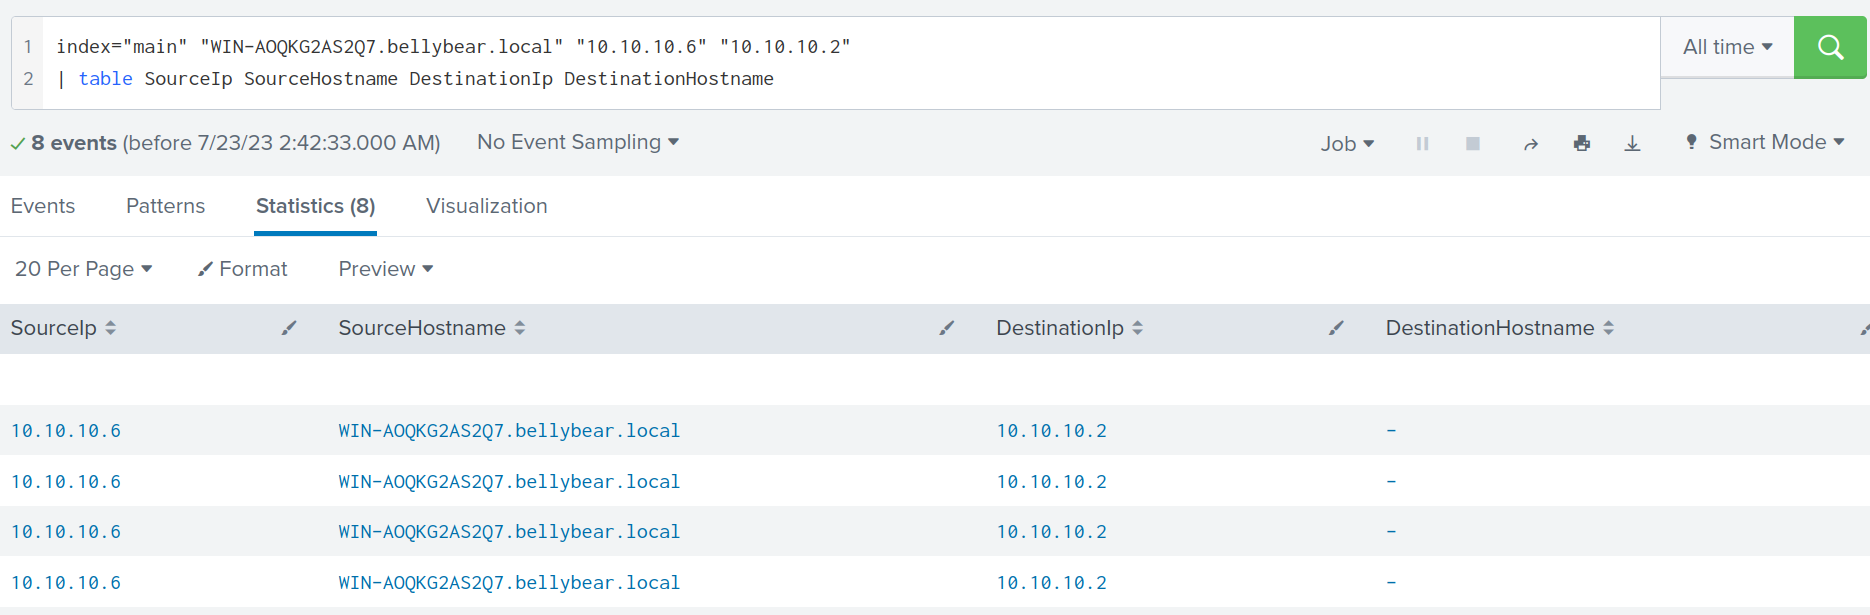This screenshot has width=1870, height=615.
Task: Click the share job arrow icon
Action: [x=1530, y=144]
